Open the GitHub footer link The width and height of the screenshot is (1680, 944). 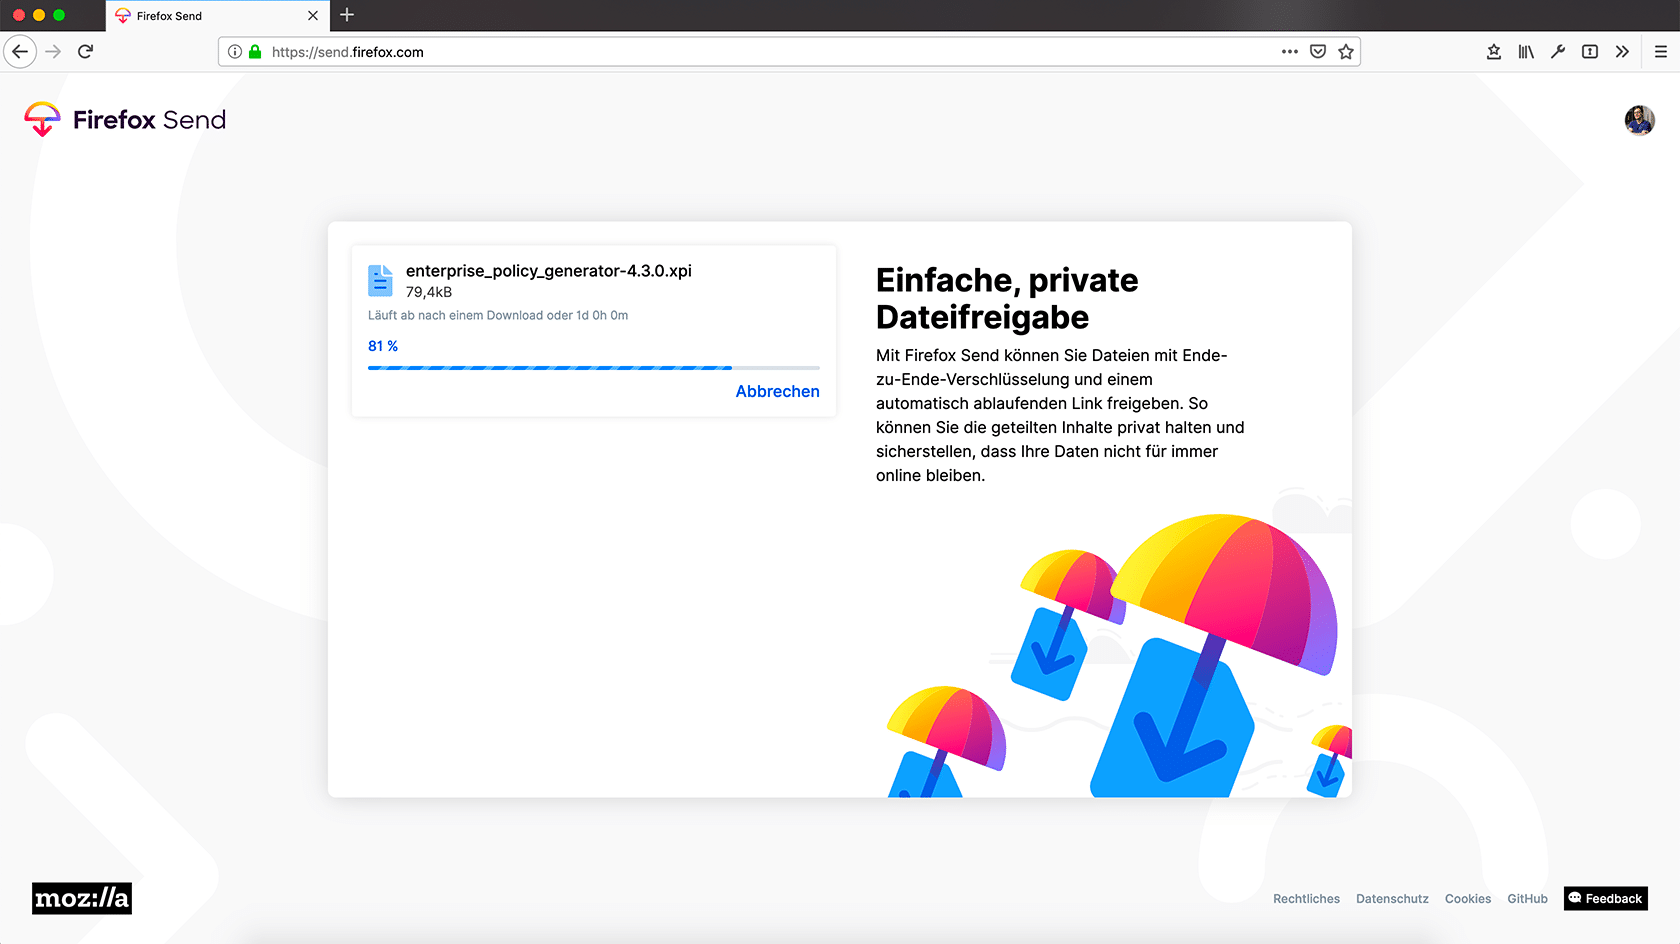1527,899
